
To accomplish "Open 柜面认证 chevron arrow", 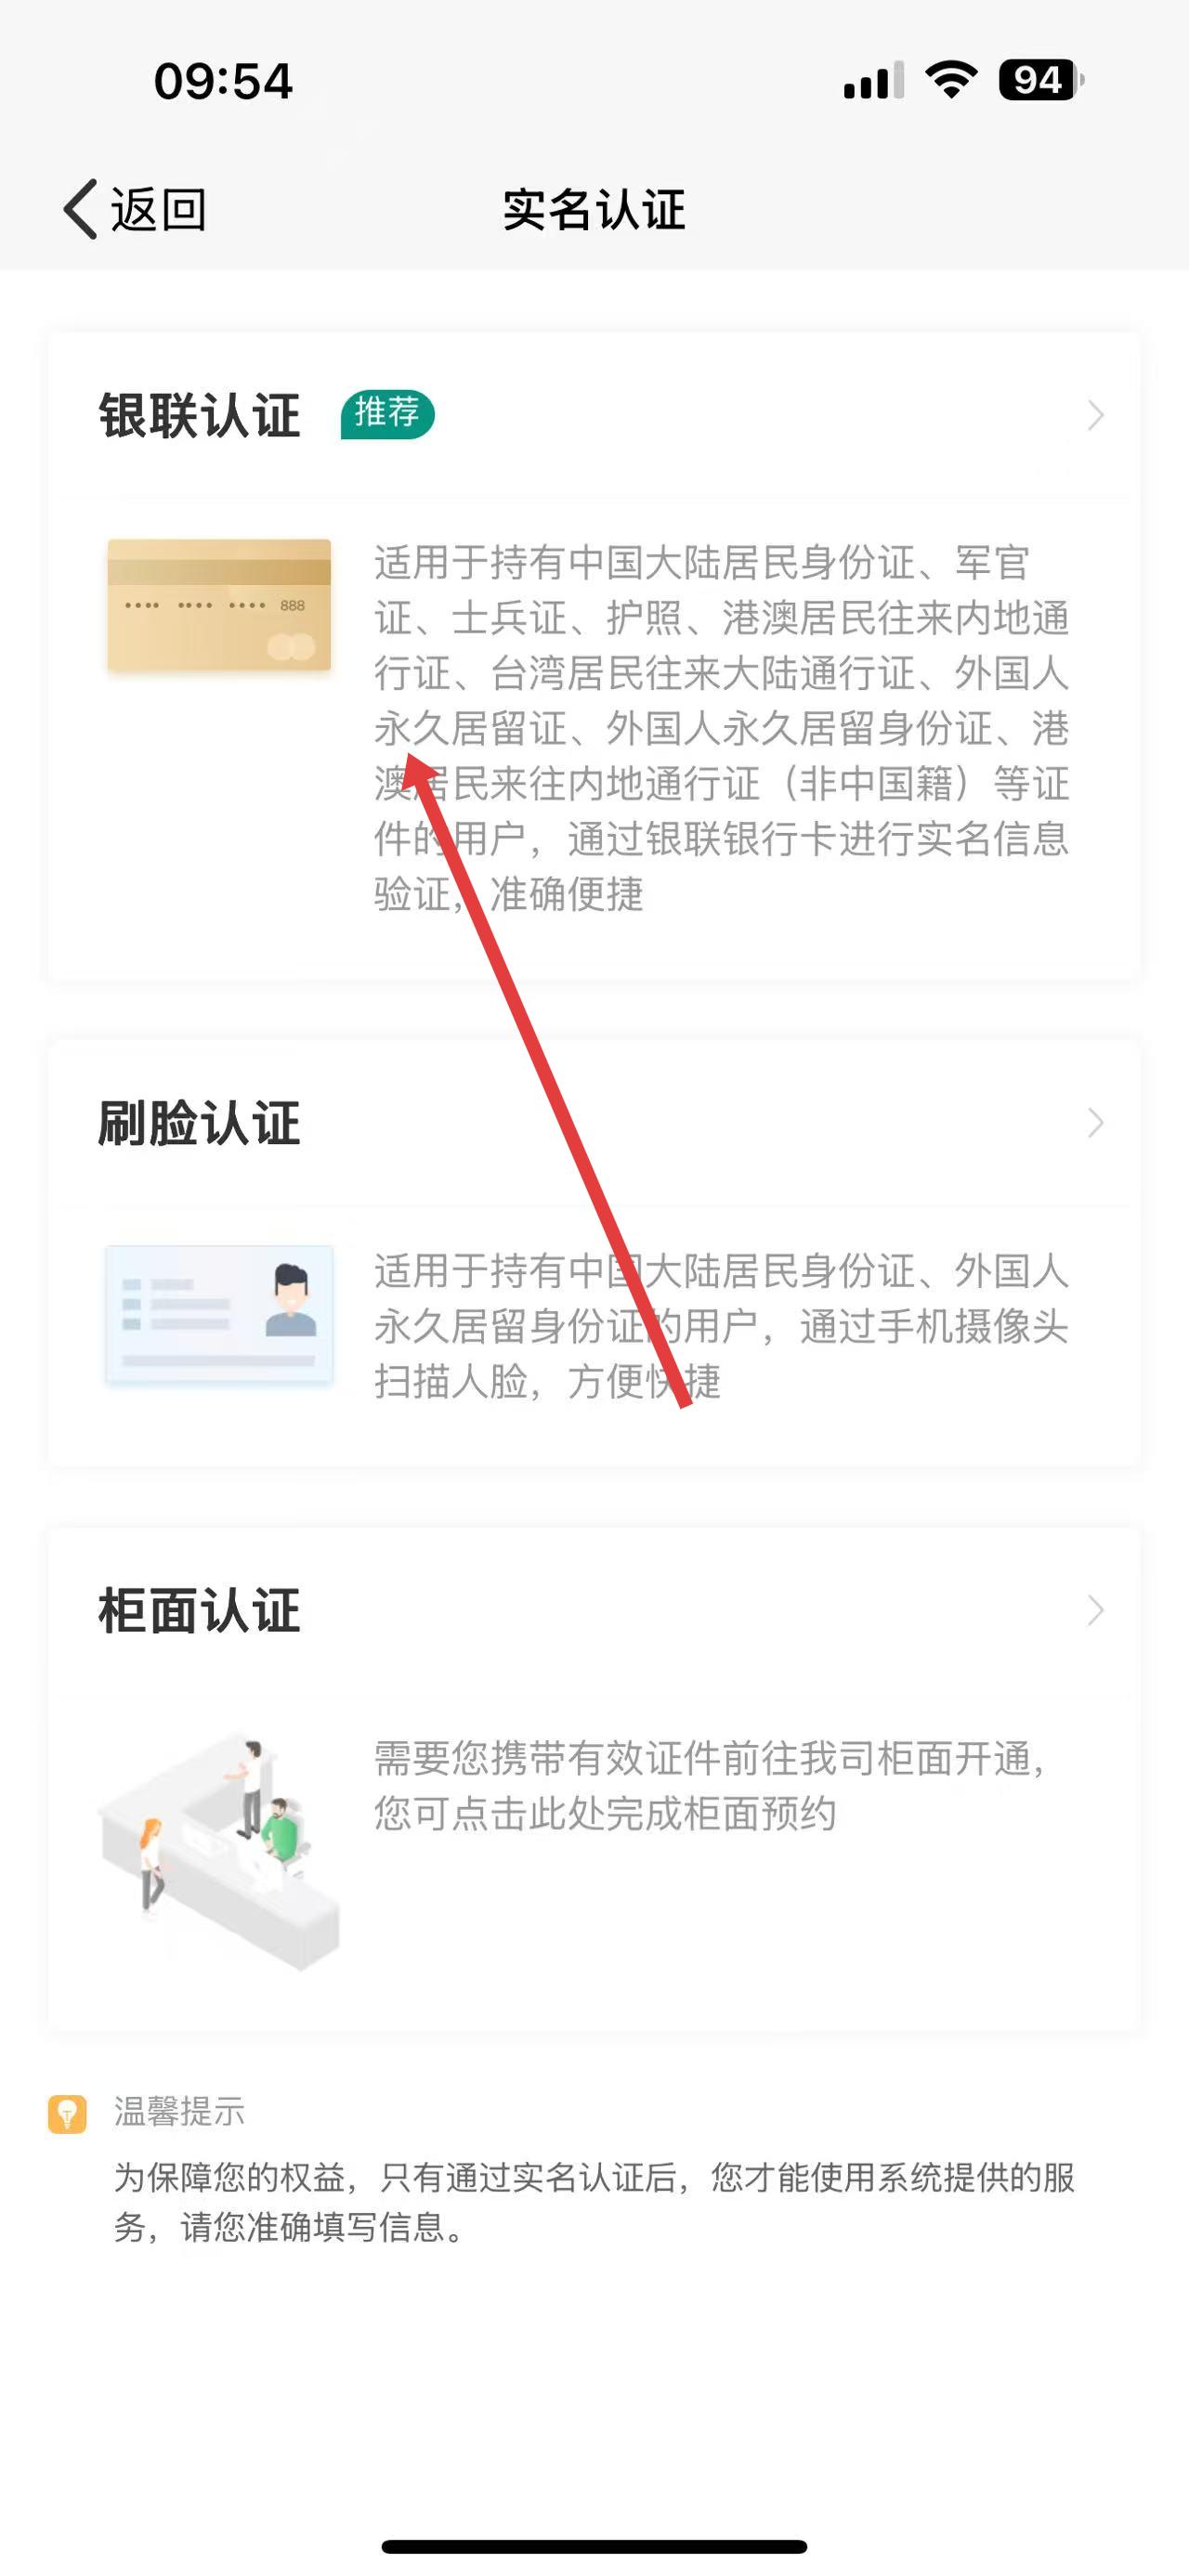I will click(x=1096, y=1611).
